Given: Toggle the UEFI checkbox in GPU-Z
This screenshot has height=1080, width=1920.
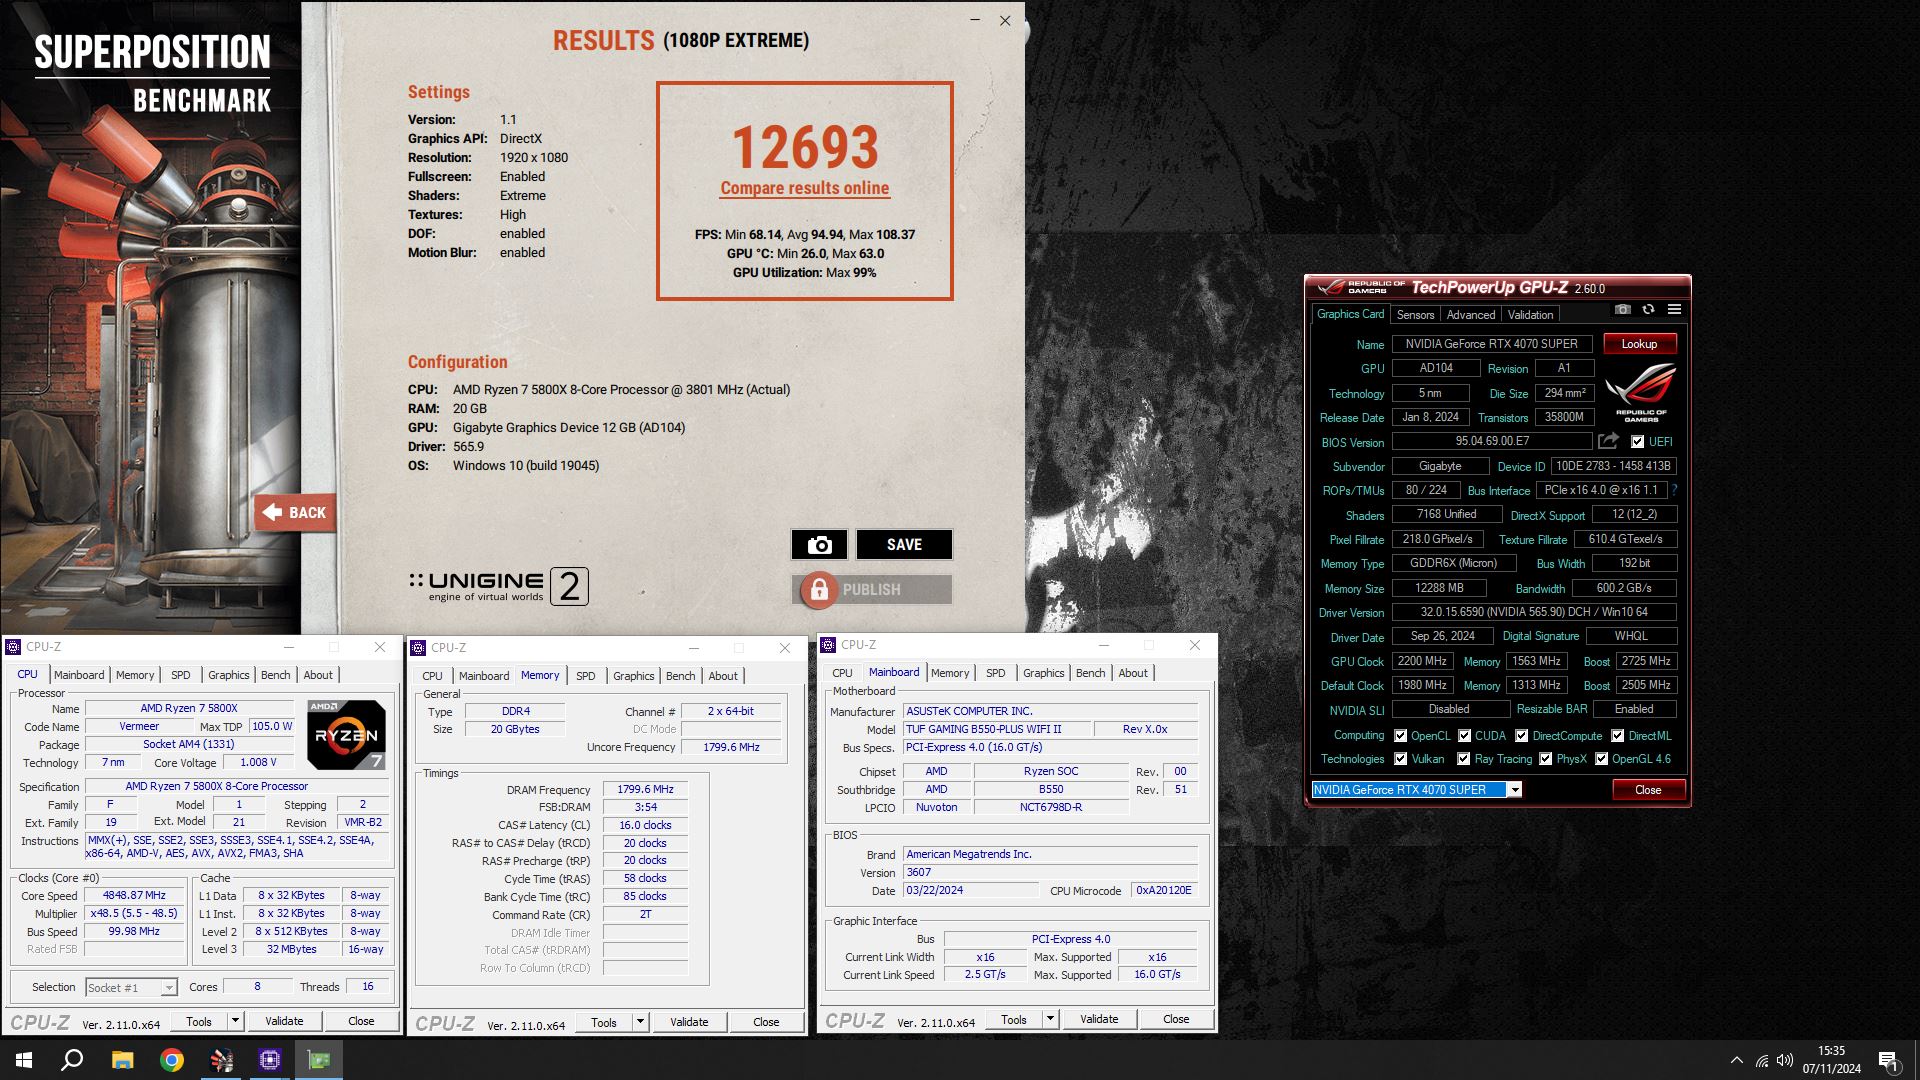Looking at the screenshot, I should click(x=1637, y=441).
